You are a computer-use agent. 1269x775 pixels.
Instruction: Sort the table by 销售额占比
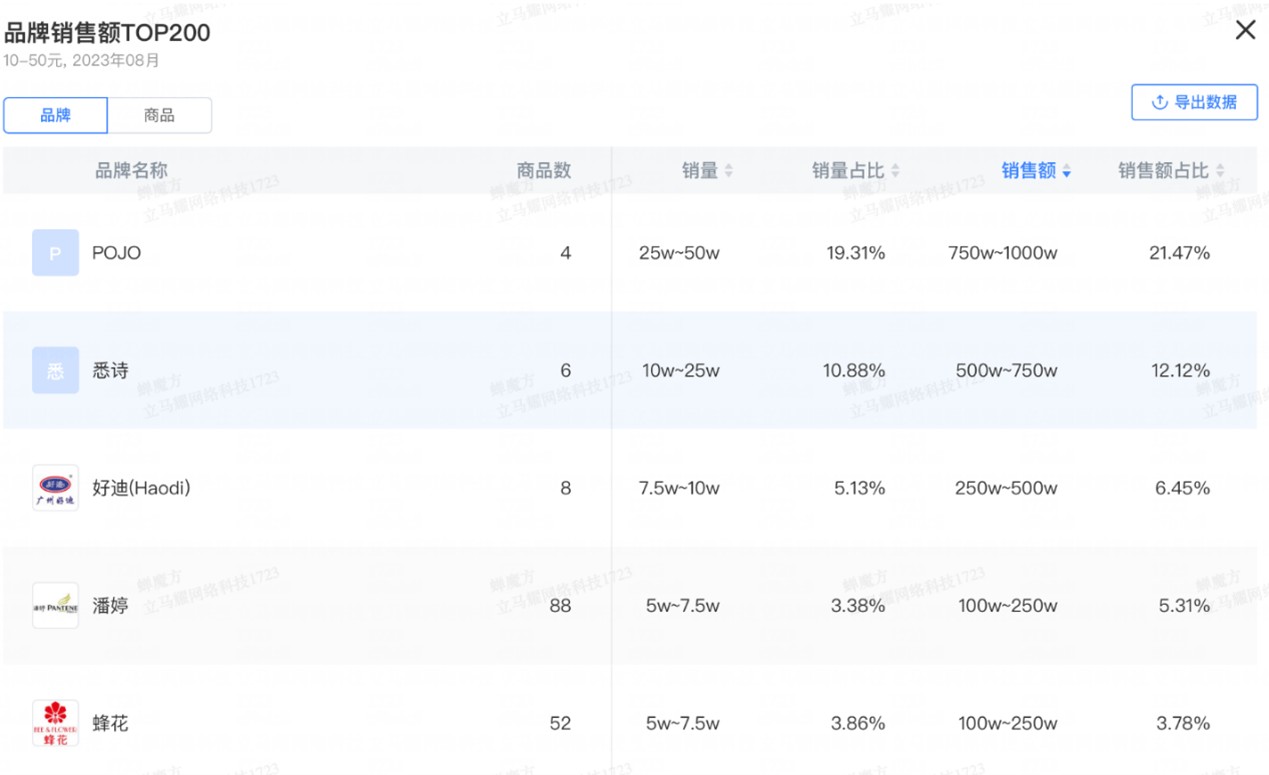(1171, 171)
